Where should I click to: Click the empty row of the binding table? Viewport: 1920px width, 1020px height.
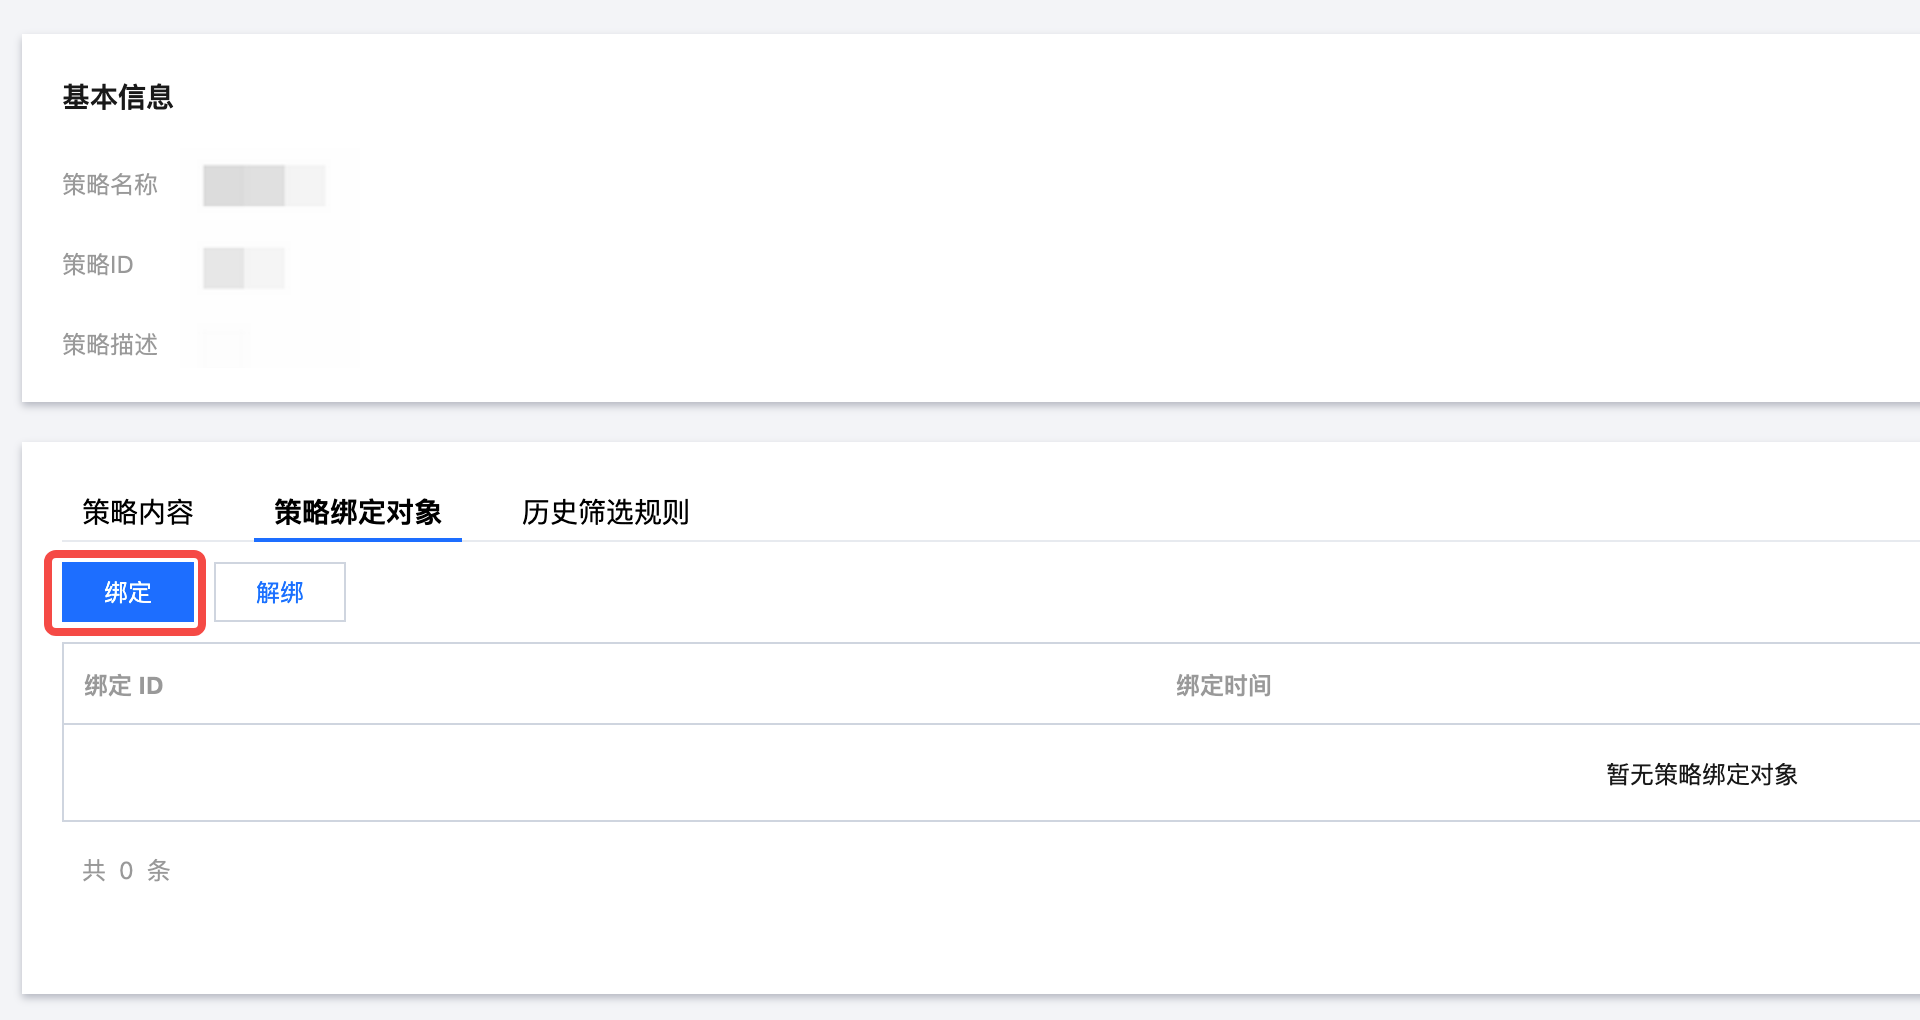800,773
